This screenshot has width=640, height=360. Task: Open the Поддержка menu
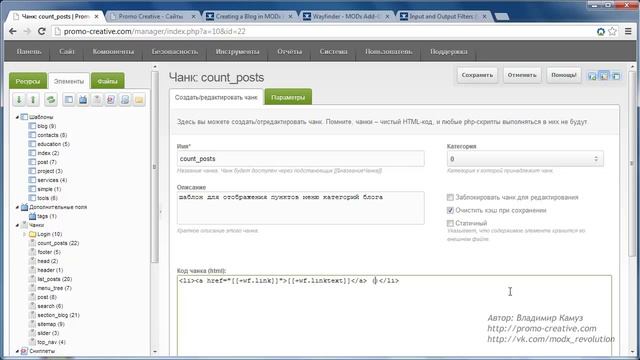pos(449,51)
